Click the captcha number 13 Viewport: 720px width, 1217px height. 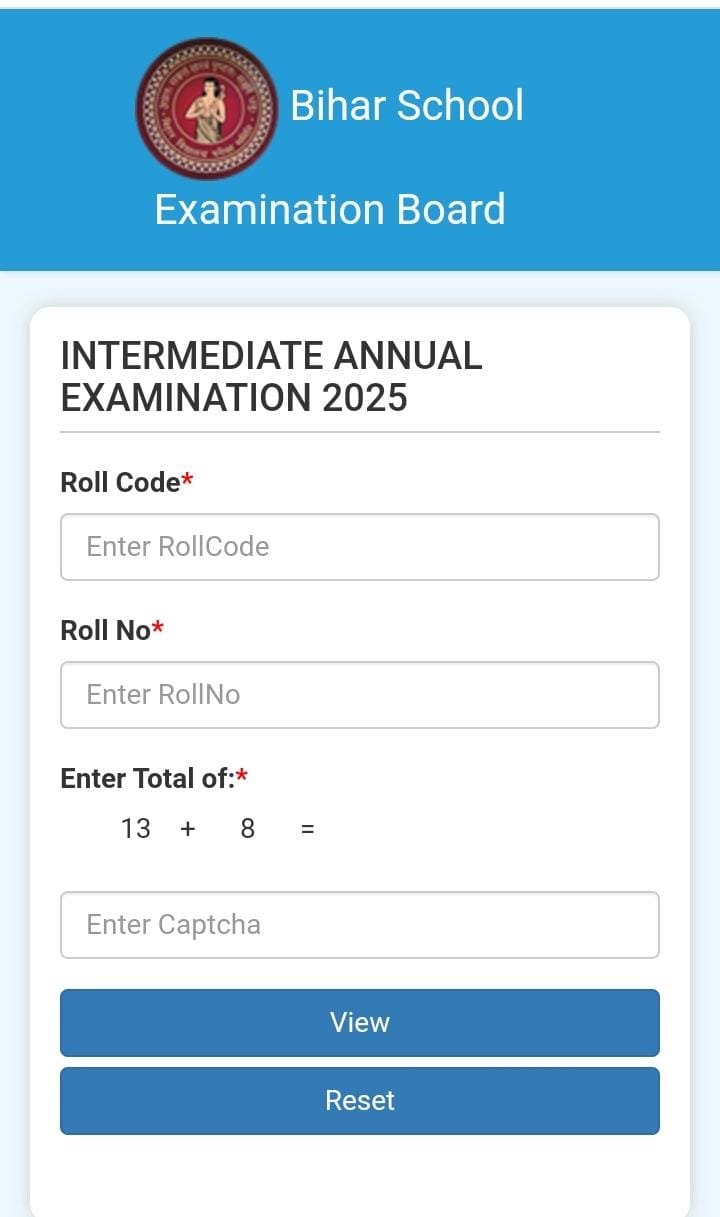[x=136, y=828]
